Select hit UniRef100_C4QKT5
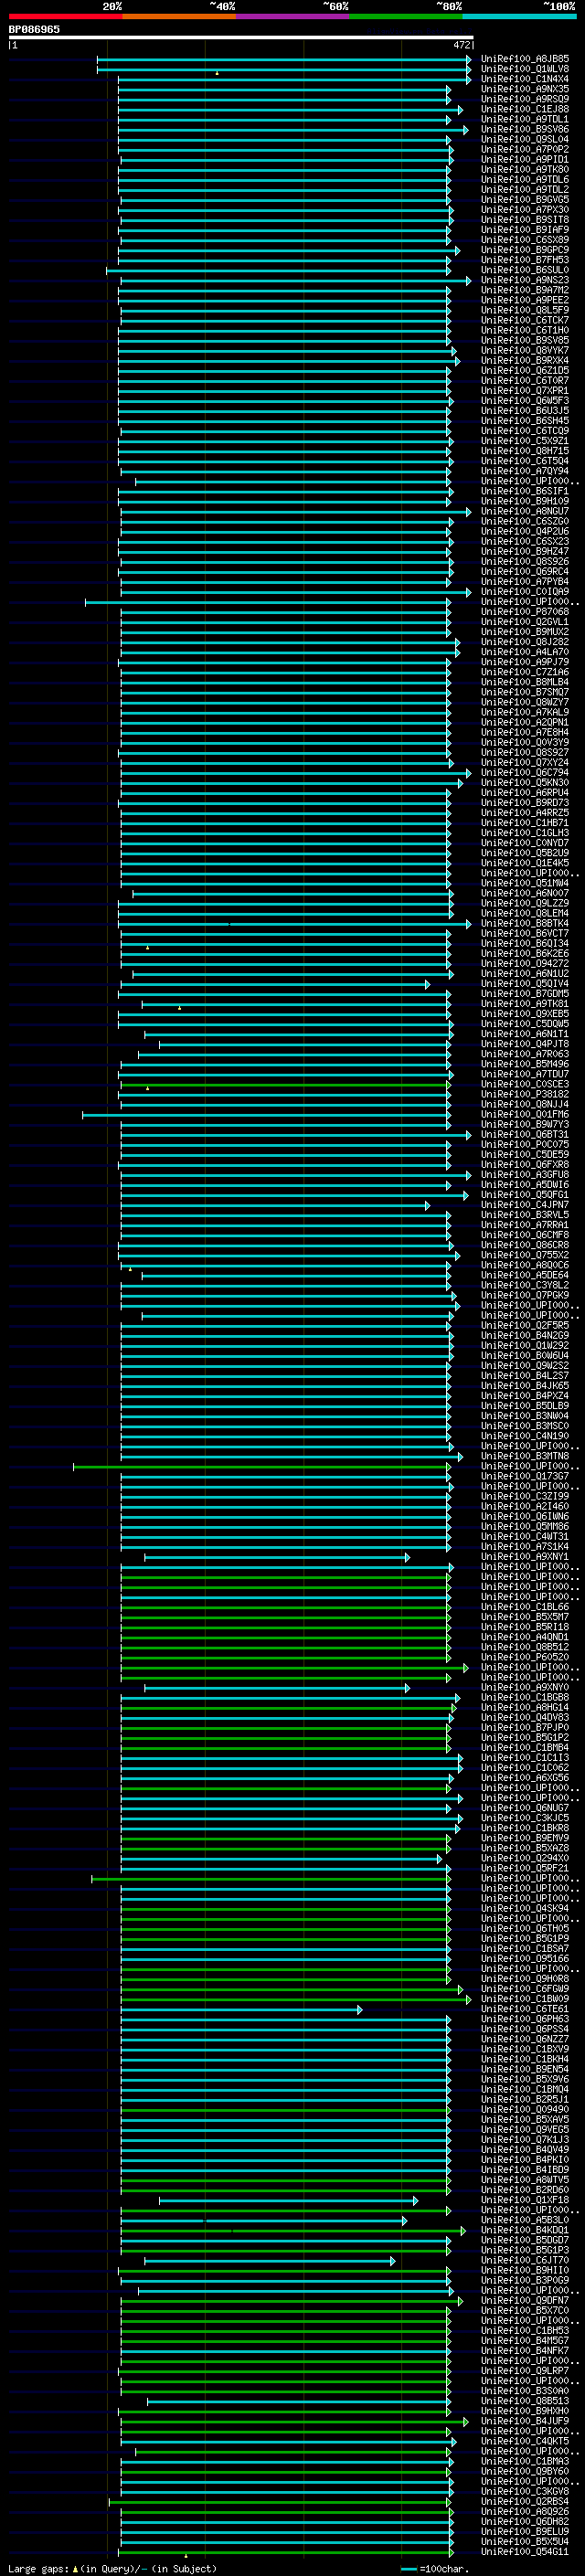 coord(525,2441)
